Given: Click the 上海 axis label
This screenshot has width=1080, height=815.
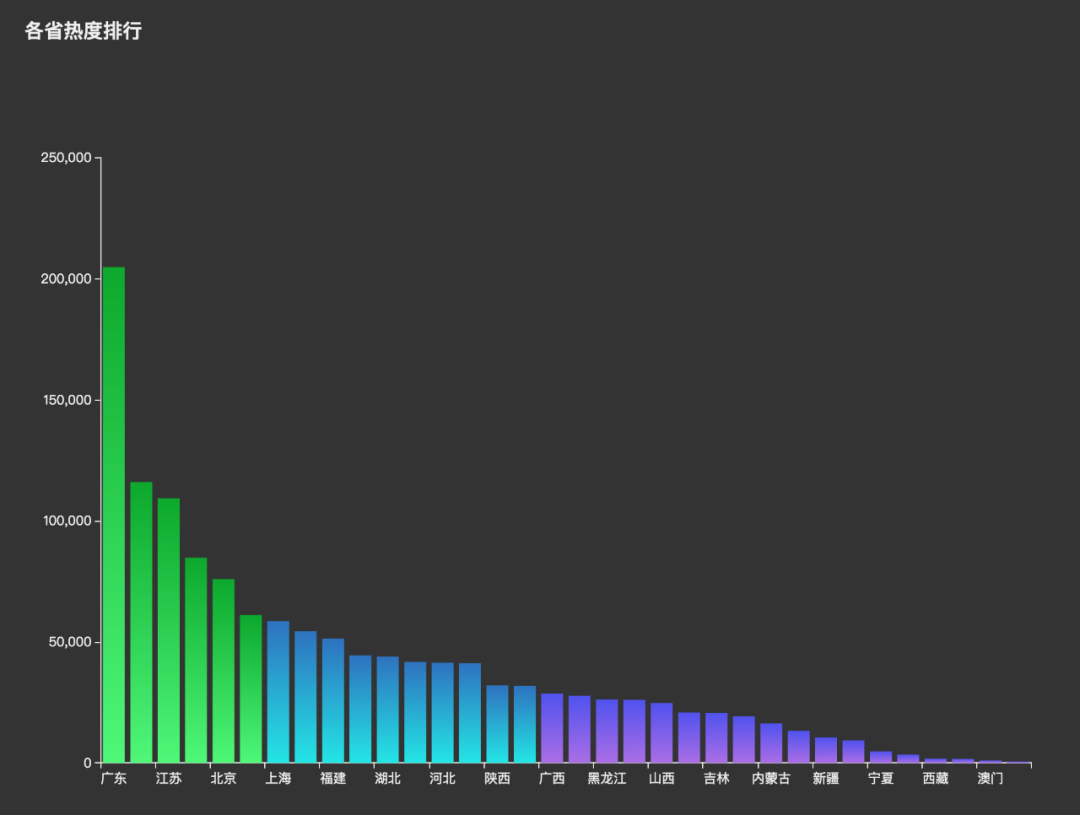Looking at the screenshot, I should coord(278,778).
